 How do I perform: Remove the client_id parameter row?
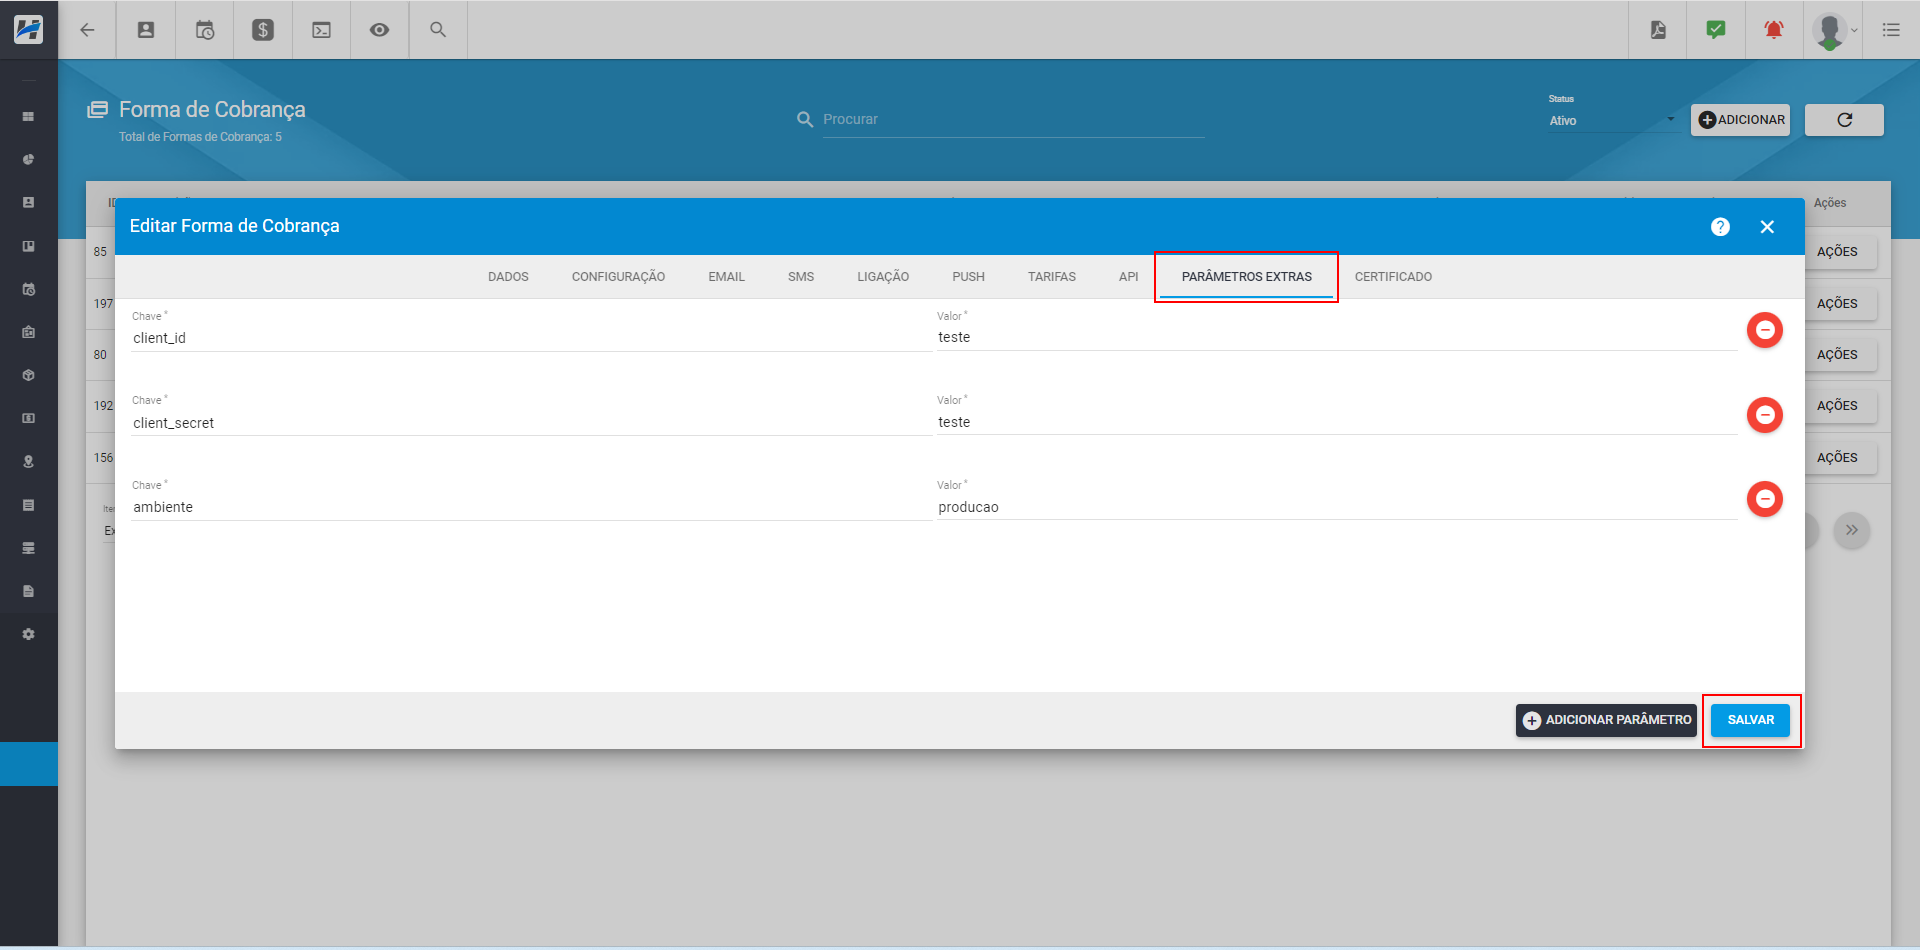pyautogui.click(x=1765, y=330)
